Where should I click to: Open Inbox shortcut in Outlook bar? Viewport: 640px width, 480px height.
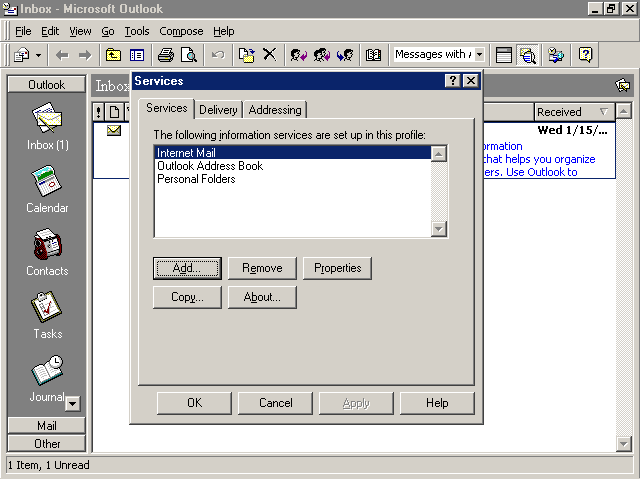[47, 127]
